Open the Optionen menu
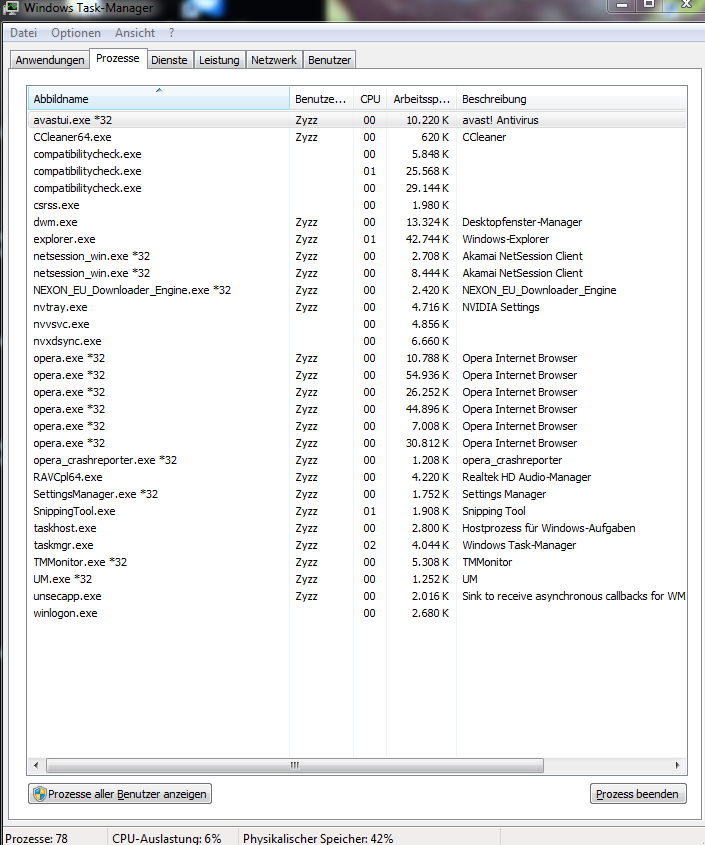 pyautogui.click(x=75, y=33)
